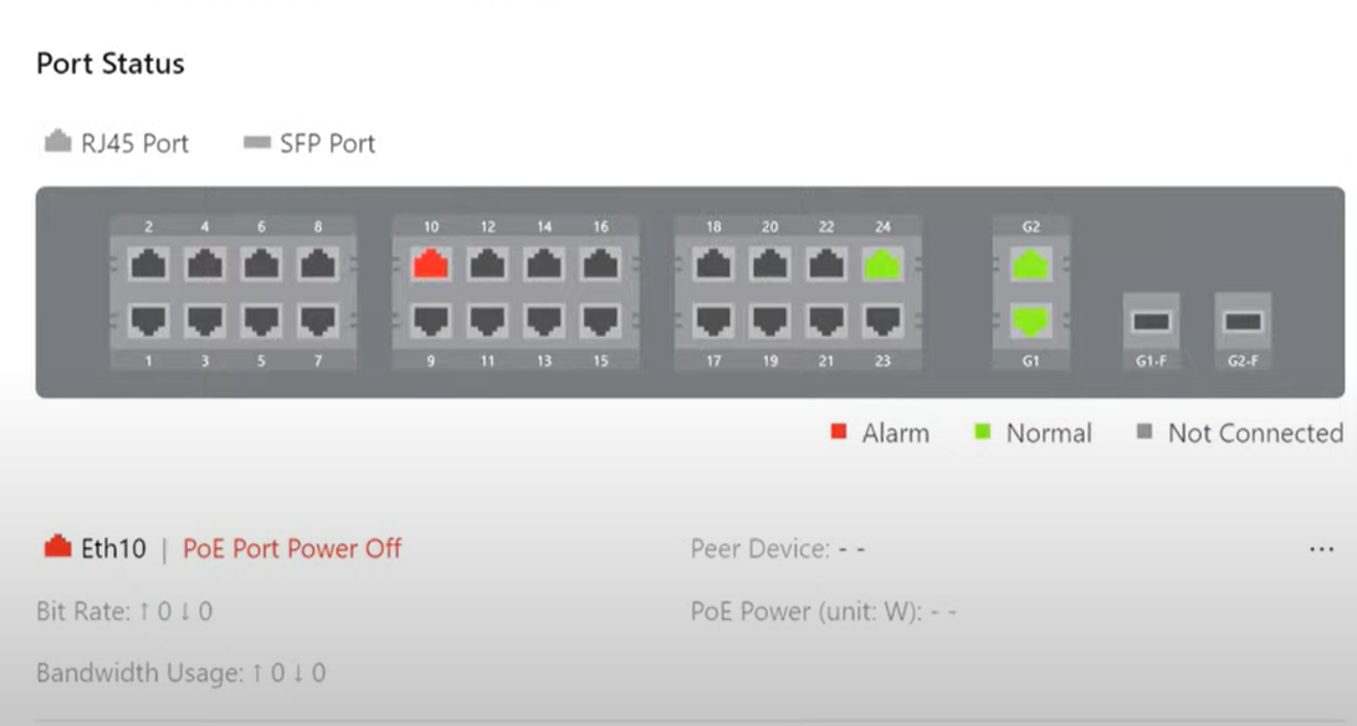Click the RJ45 Port legend icon
Screen dimensions: 1357x726
coord(58,143)
